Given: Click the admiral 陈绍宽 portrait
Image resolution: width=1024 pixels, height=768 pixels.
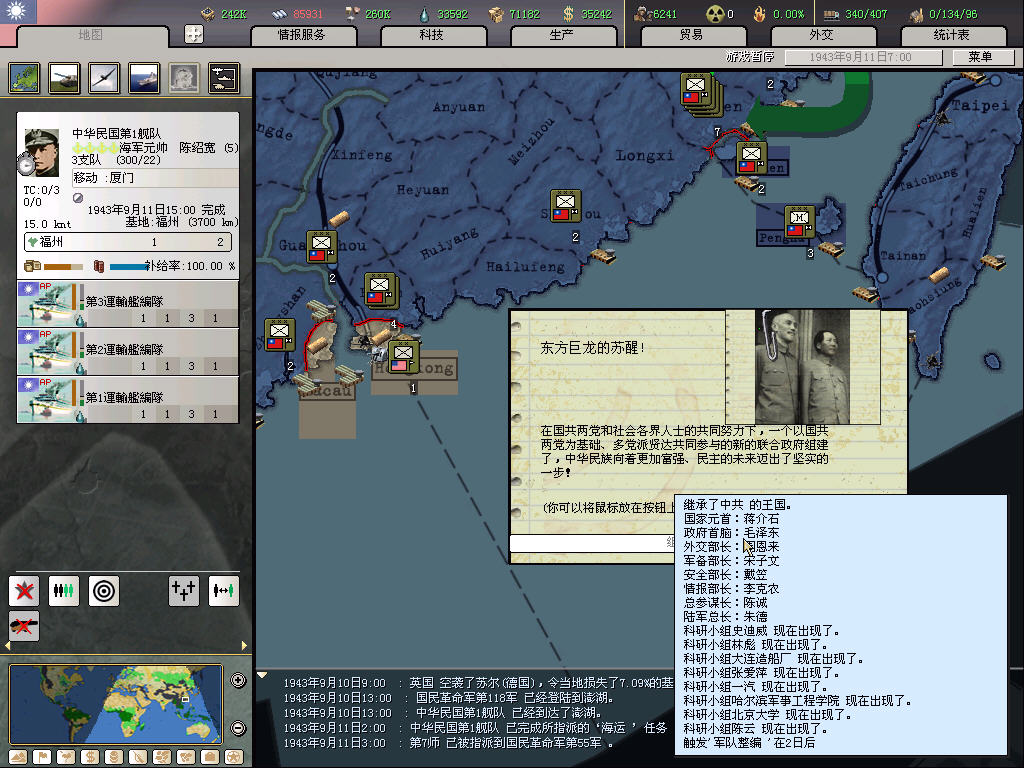Looking at the screenshot, I should click(42, 152).
